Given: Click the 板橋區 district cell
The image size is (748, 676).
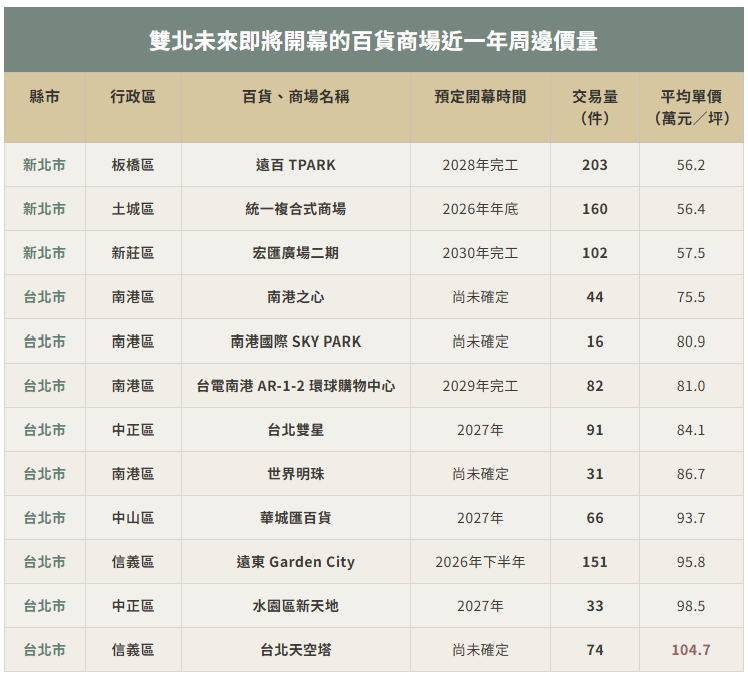Looking at the screenshot, I should [133, 165].
